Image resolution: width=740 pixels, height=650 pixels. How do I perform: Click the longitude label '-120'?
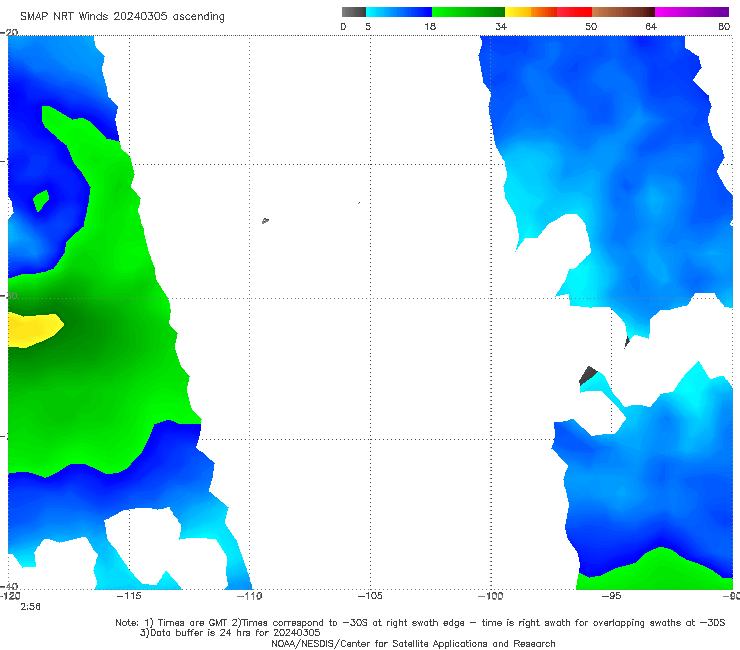pyautogui.click(x=10, y=596)
